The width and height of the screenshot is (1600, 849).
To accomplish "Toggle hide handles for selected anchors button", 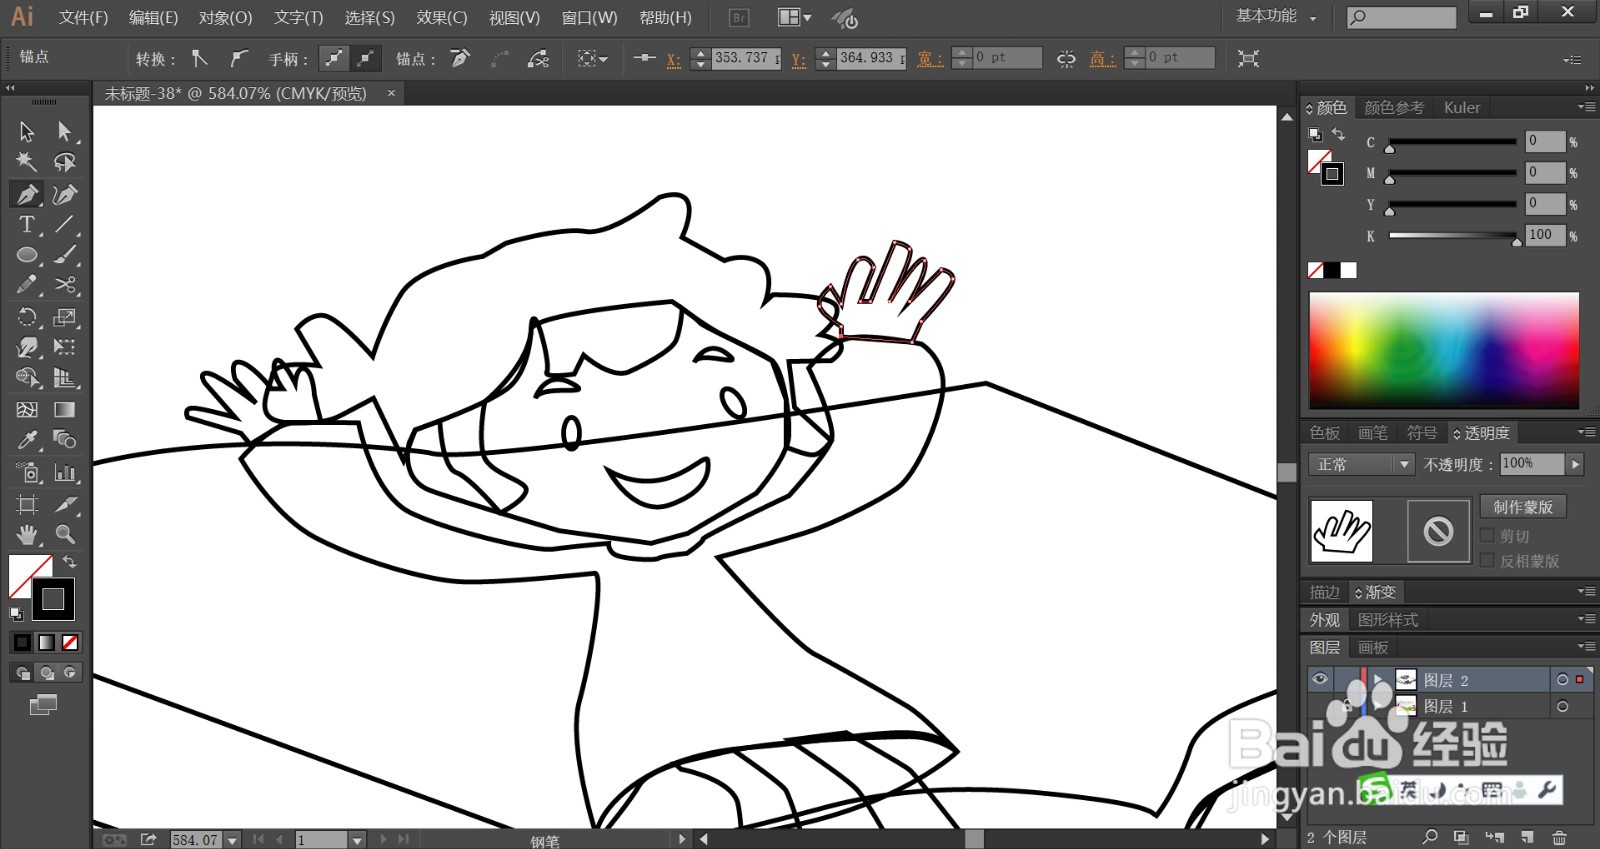I will click(366, 58).
